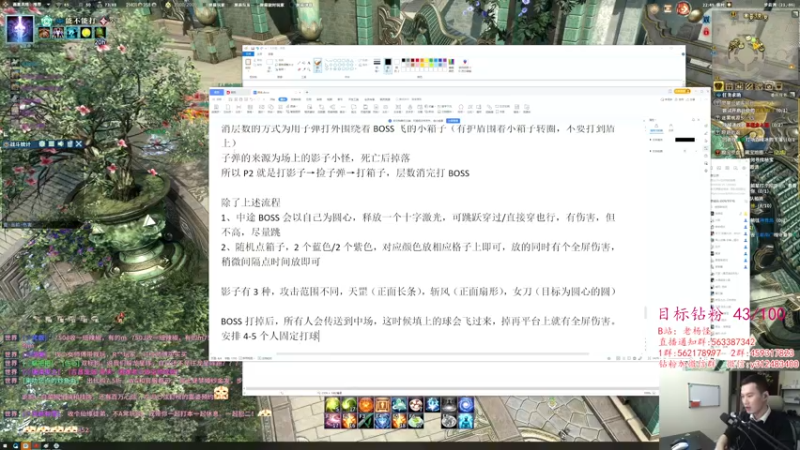Click the character portrait in the game HUD
The width and height of the screenshot is (800, 450).
[x=20, y=29]
